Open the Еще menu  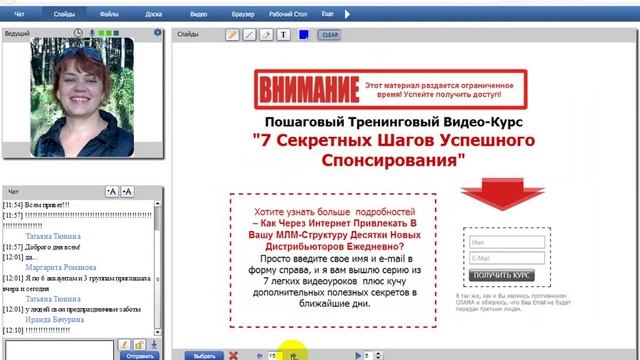tap(327, 14)
